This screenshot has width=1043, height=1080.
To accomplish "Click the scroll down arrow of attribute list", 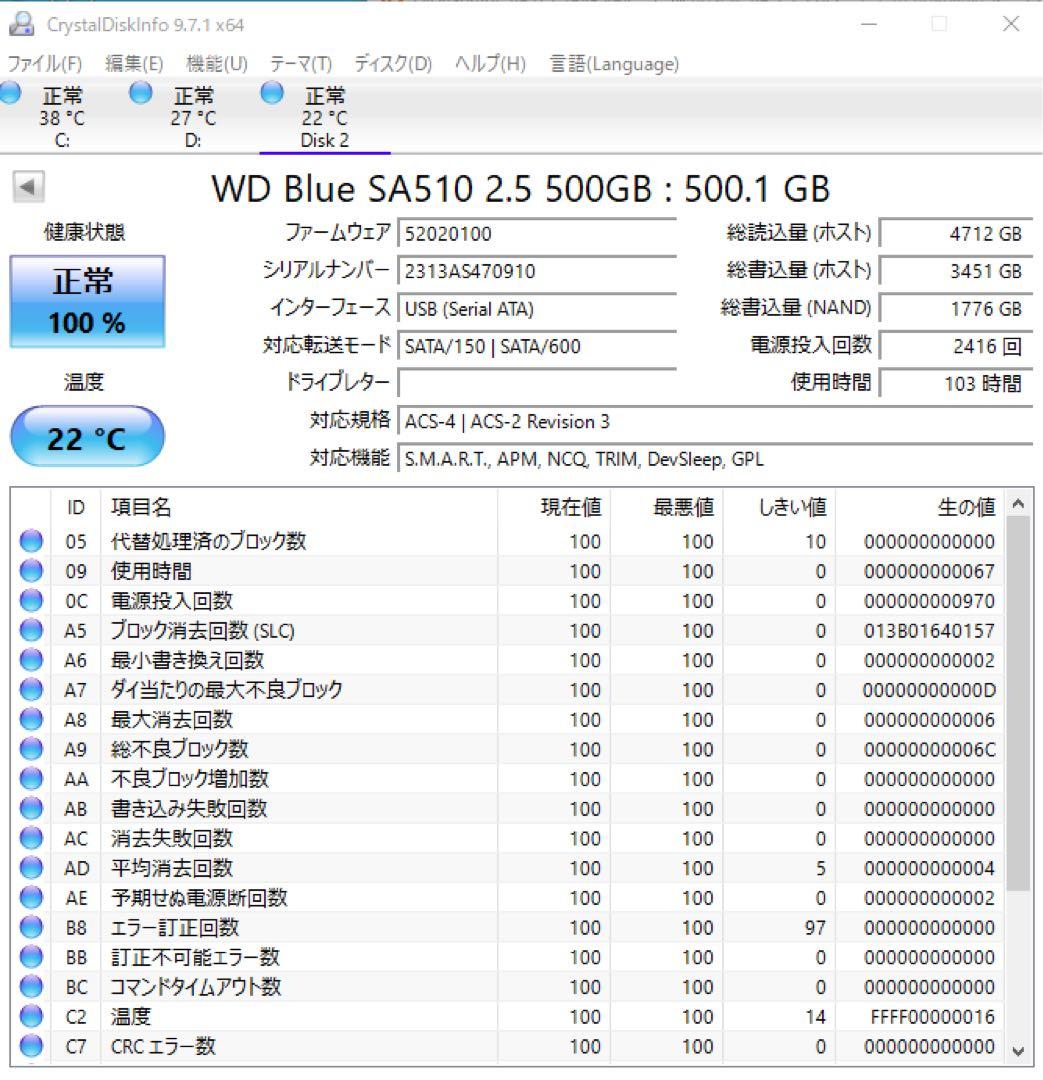I will click(x=1018, y=1051).
